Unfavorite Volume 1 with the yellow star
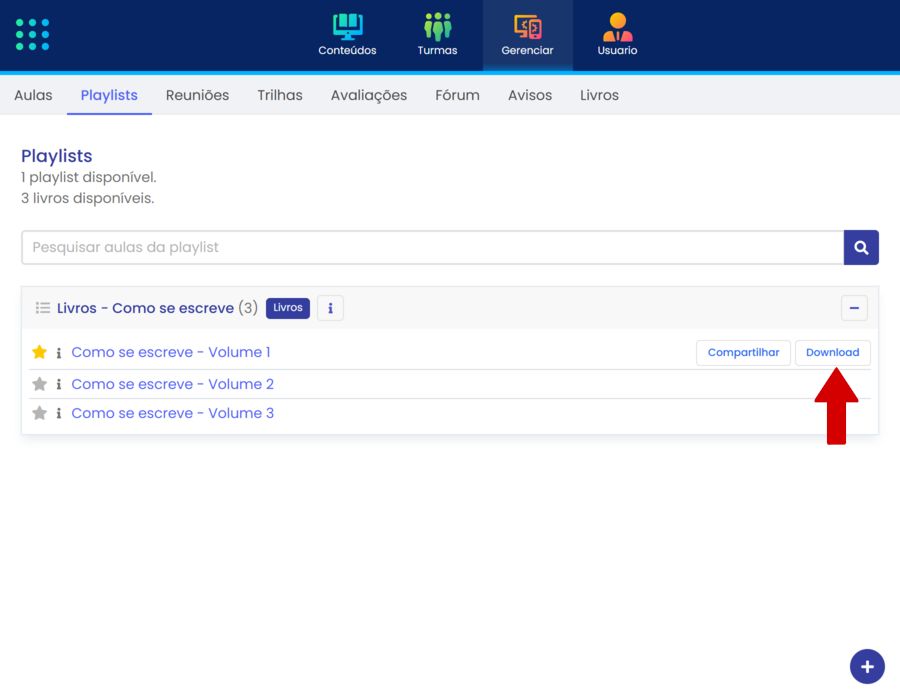Image resolution: width=900 pixels, height=700 pixels. (40, 353)
